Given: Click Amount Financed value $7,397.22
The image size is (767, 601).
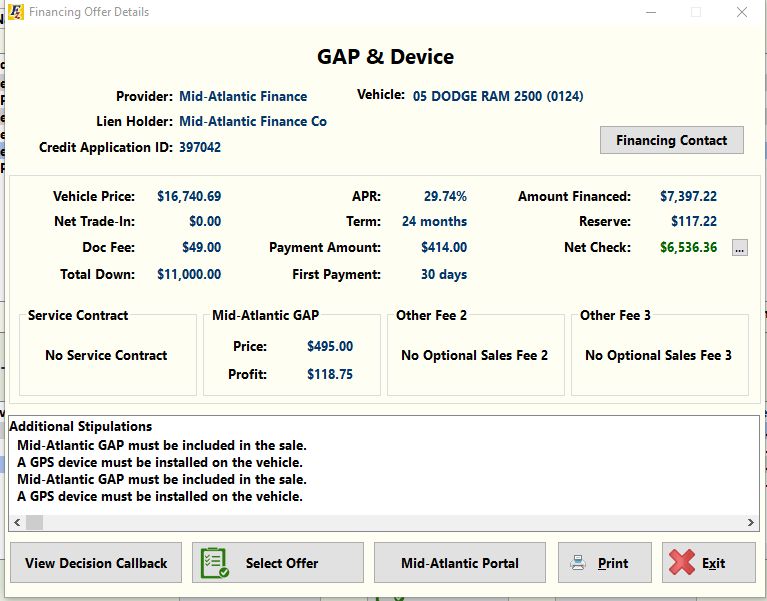Looking at the screenshot, I should pos(688,197).
